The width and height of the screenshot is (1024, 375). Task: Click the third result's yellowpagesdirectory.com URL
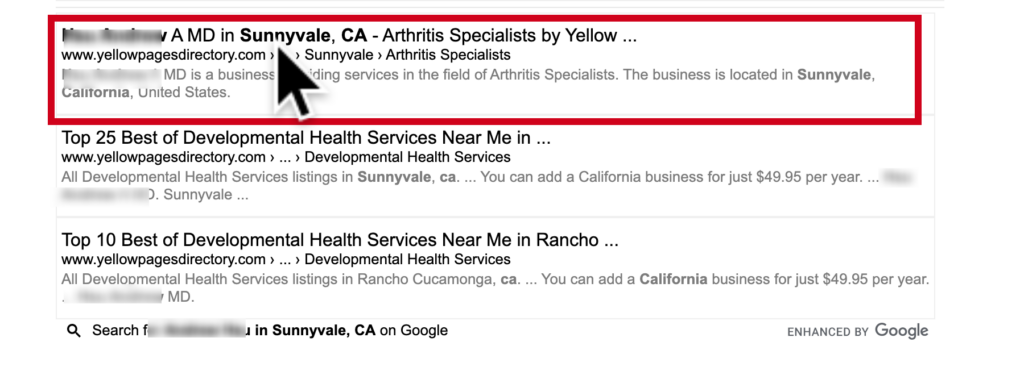[x=163, y=260]
